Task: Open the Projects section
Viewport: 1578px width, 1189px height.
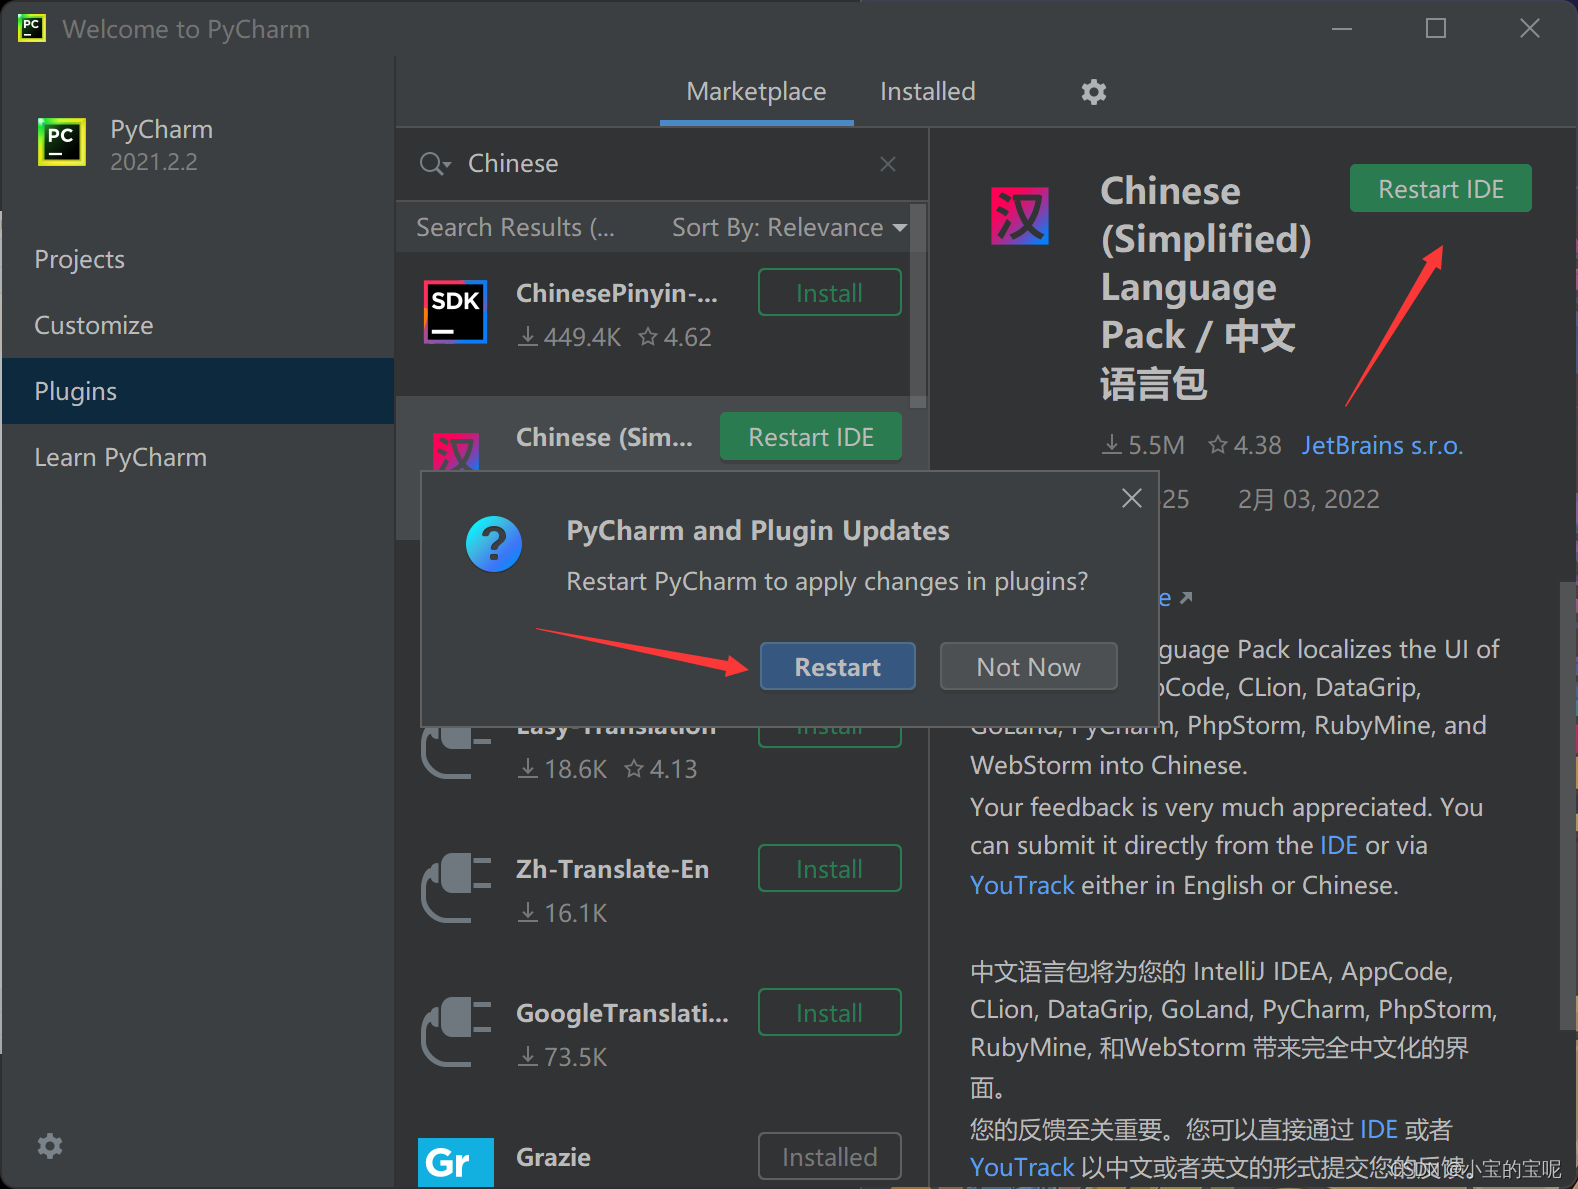Action: tap(198, 260)
